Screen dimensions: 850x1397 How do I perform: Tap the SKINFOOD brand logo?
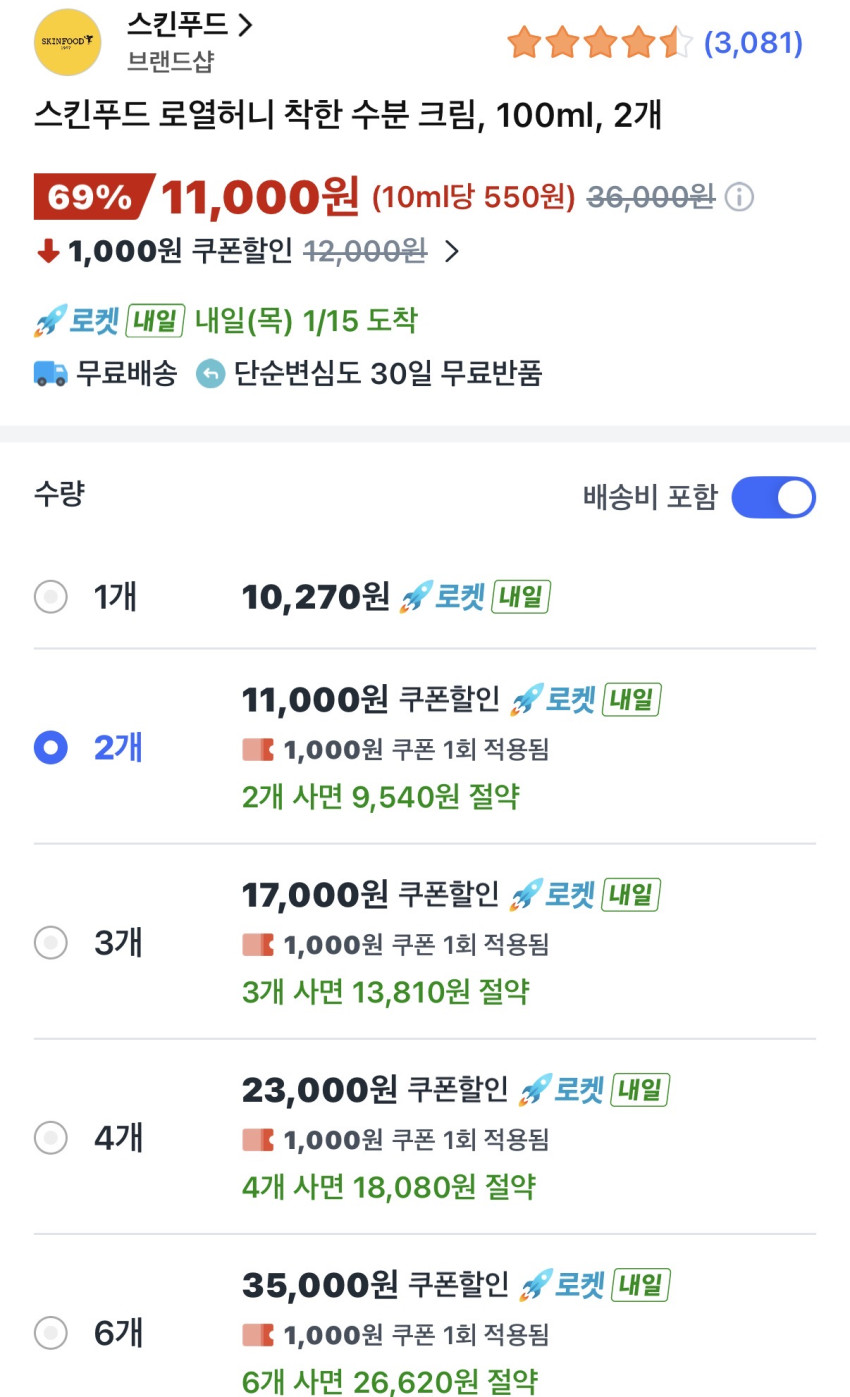tap(68, 42)
